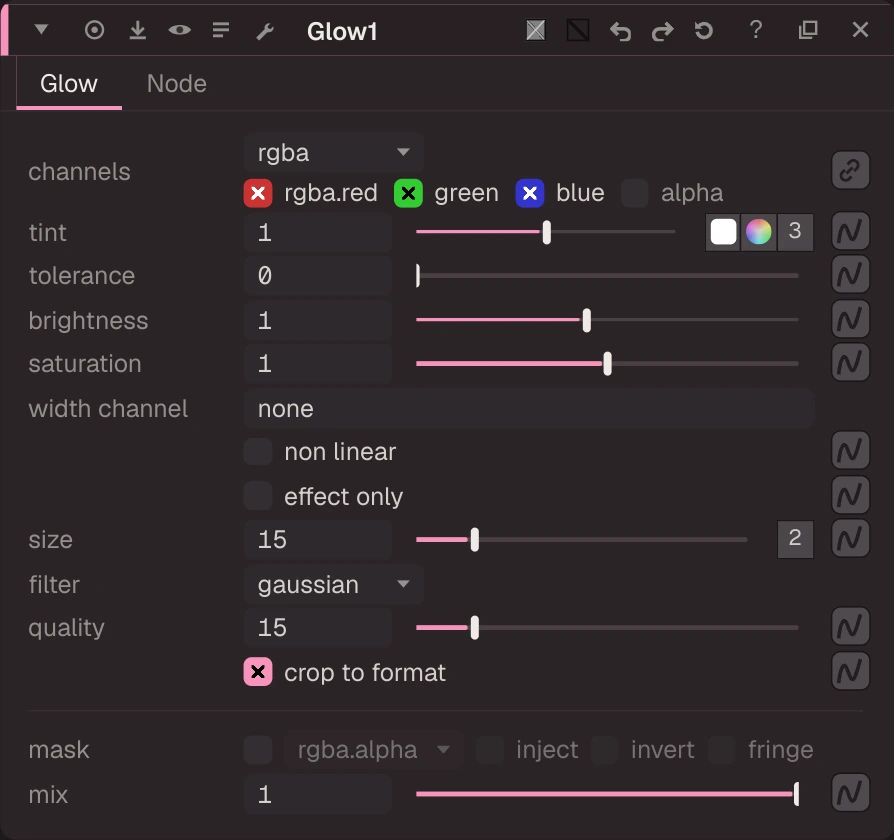Open the mix animation curve menu
Image resolution: width=894 pixels, height=840 pixels.
click(850, 793)
